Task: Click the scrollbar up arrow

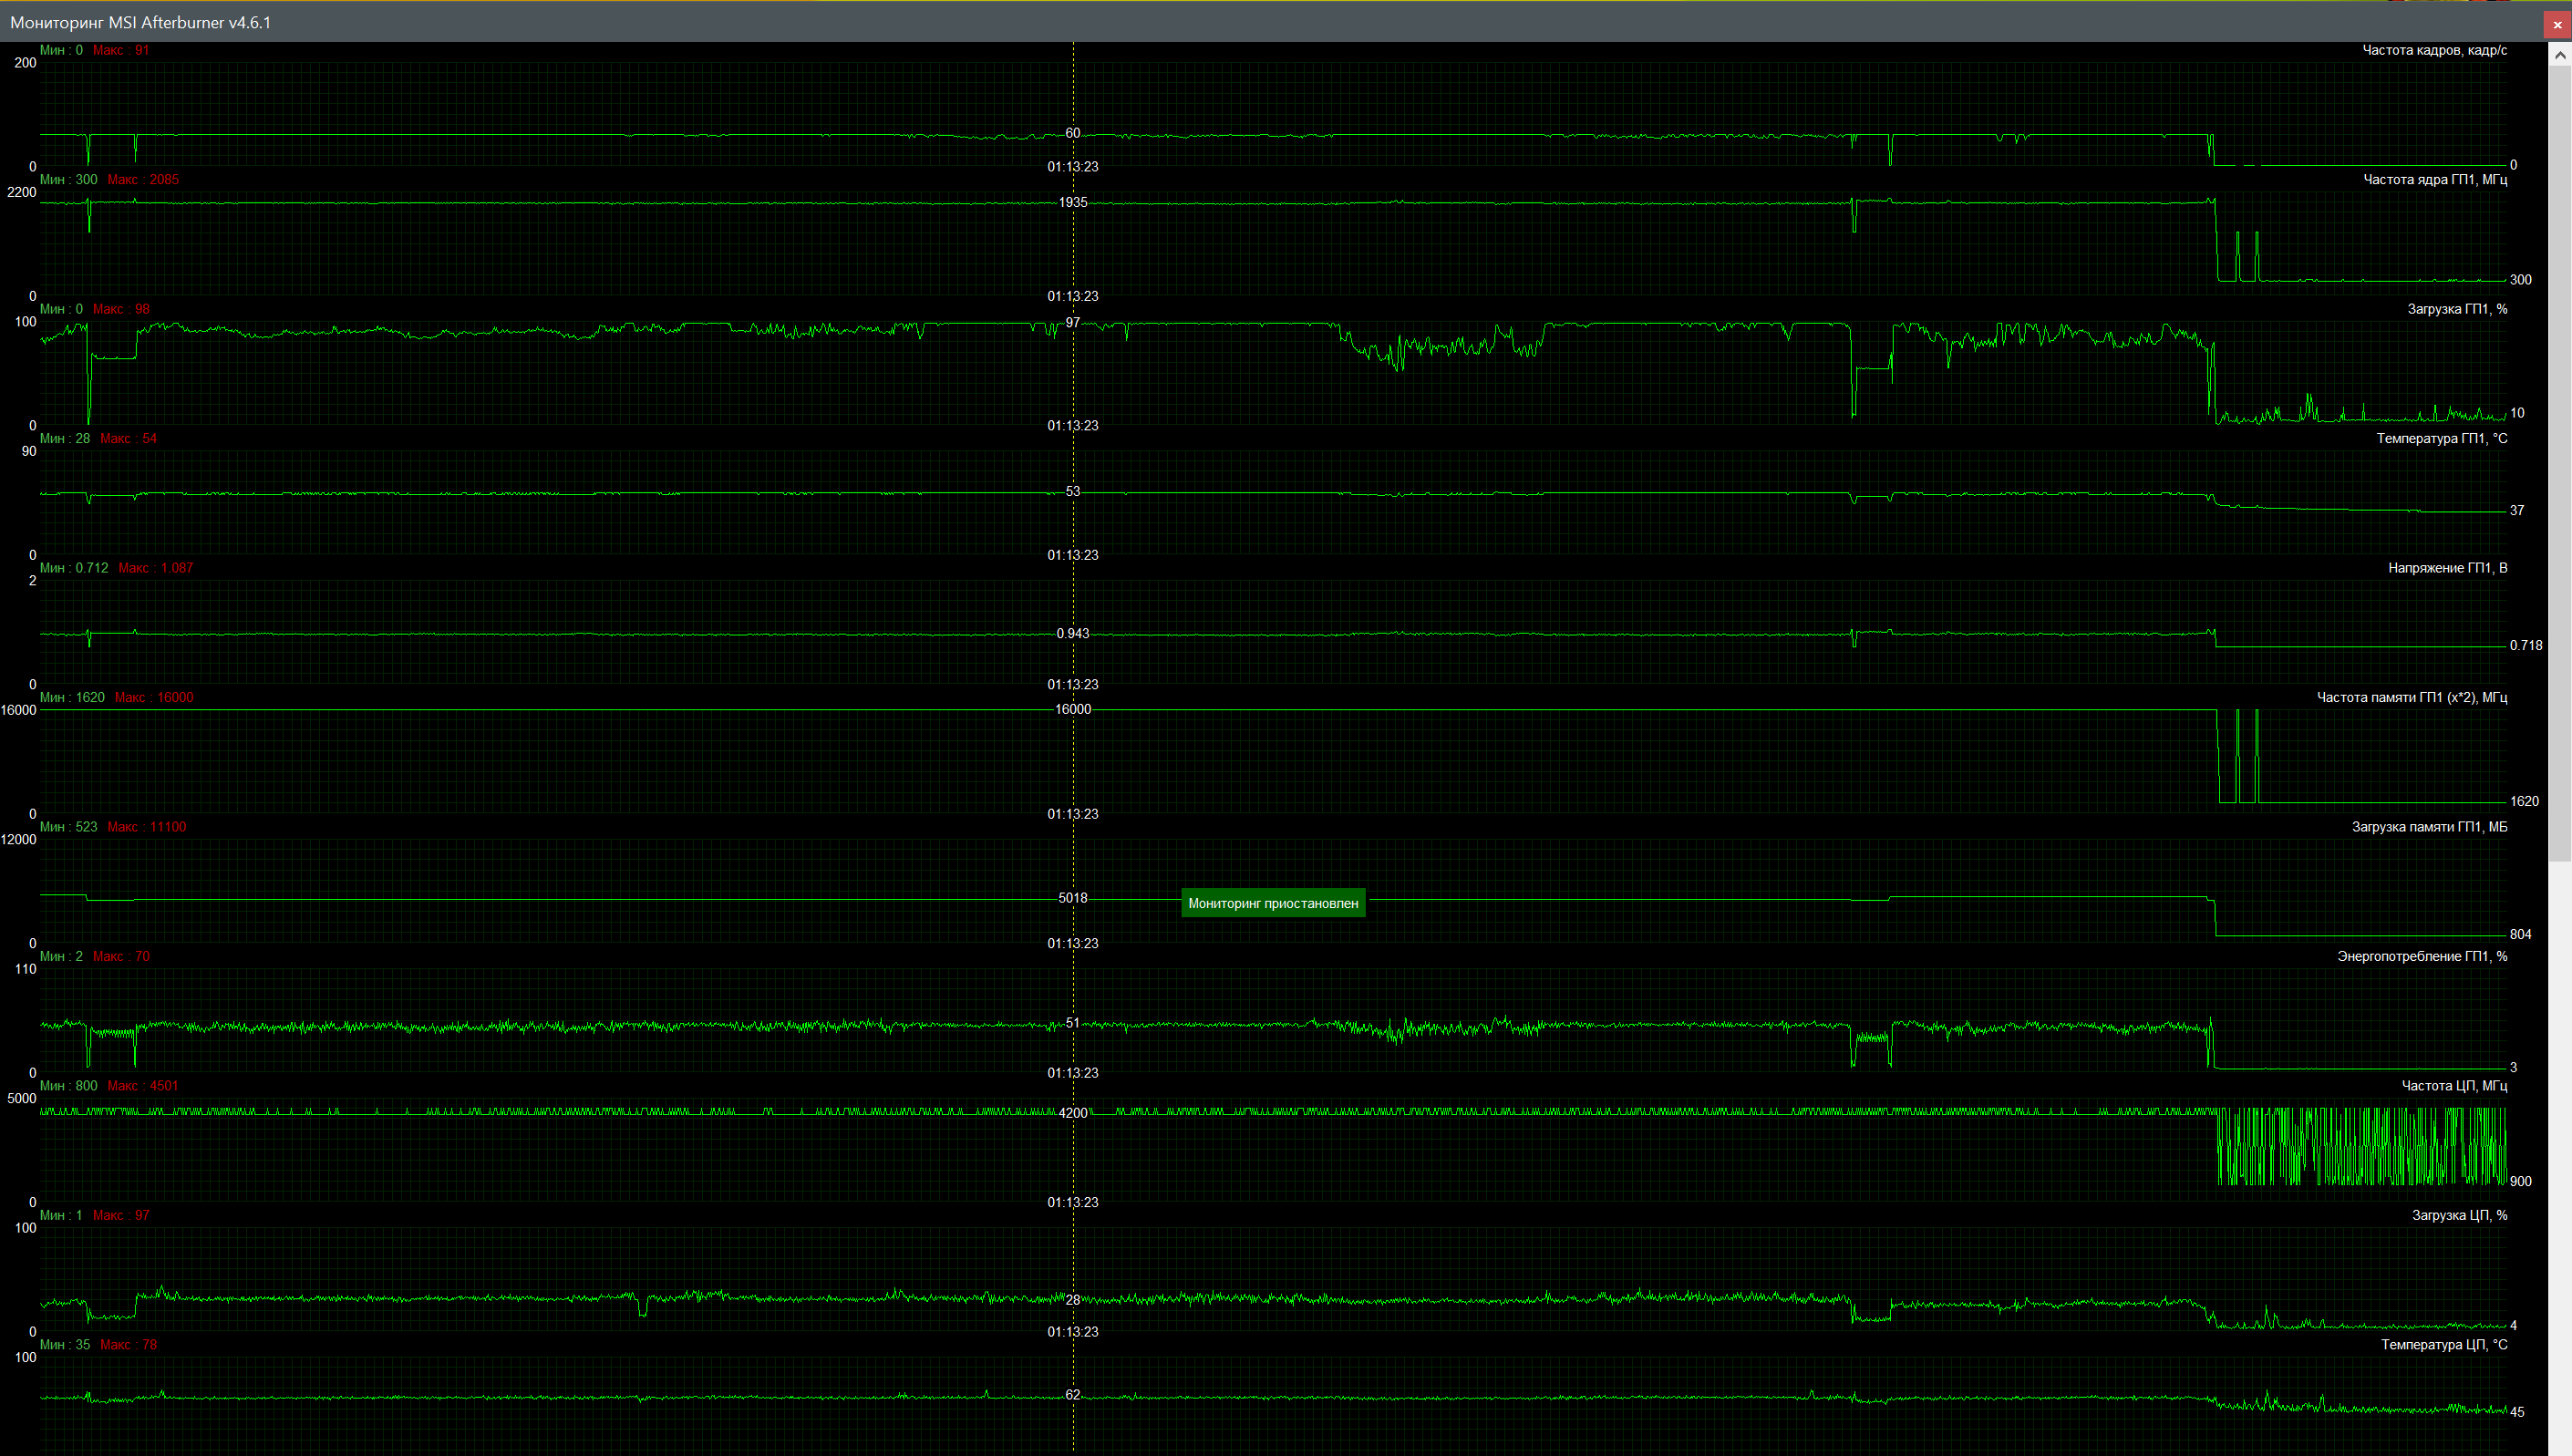Action: pyautogui.click(x=2559, y=55)
